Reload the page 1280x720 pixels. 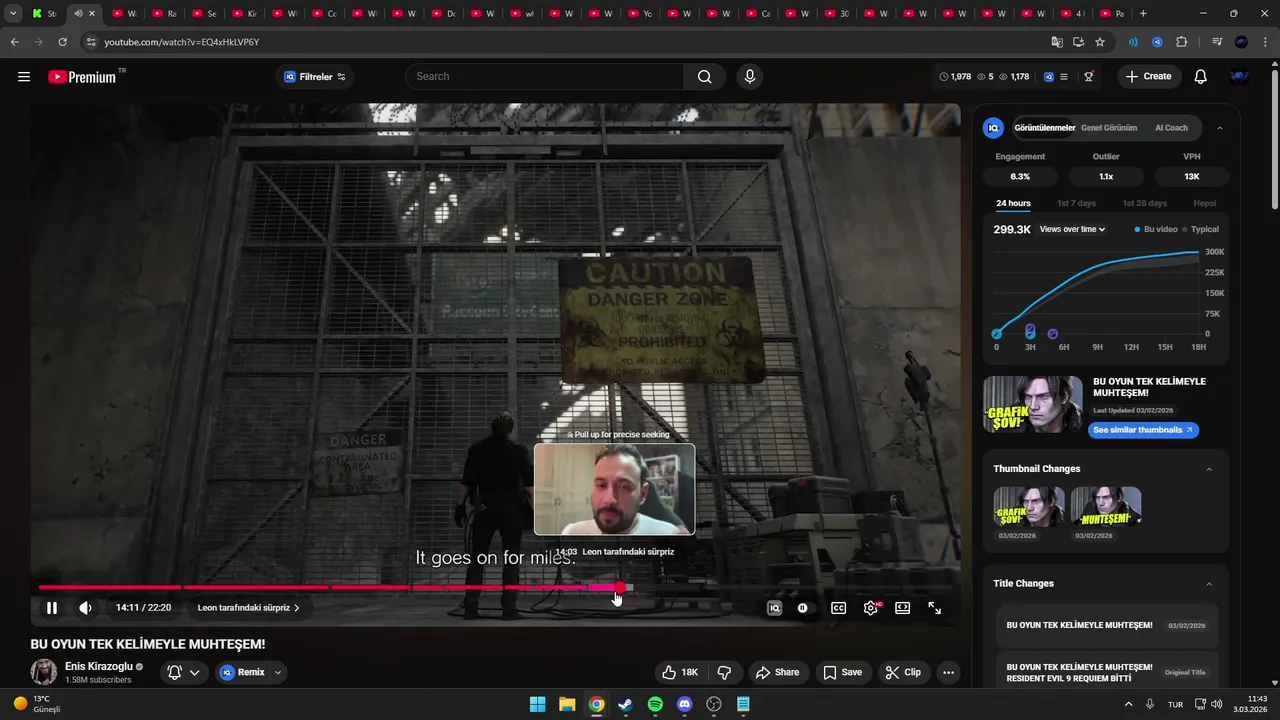click(x=63, y=42)
